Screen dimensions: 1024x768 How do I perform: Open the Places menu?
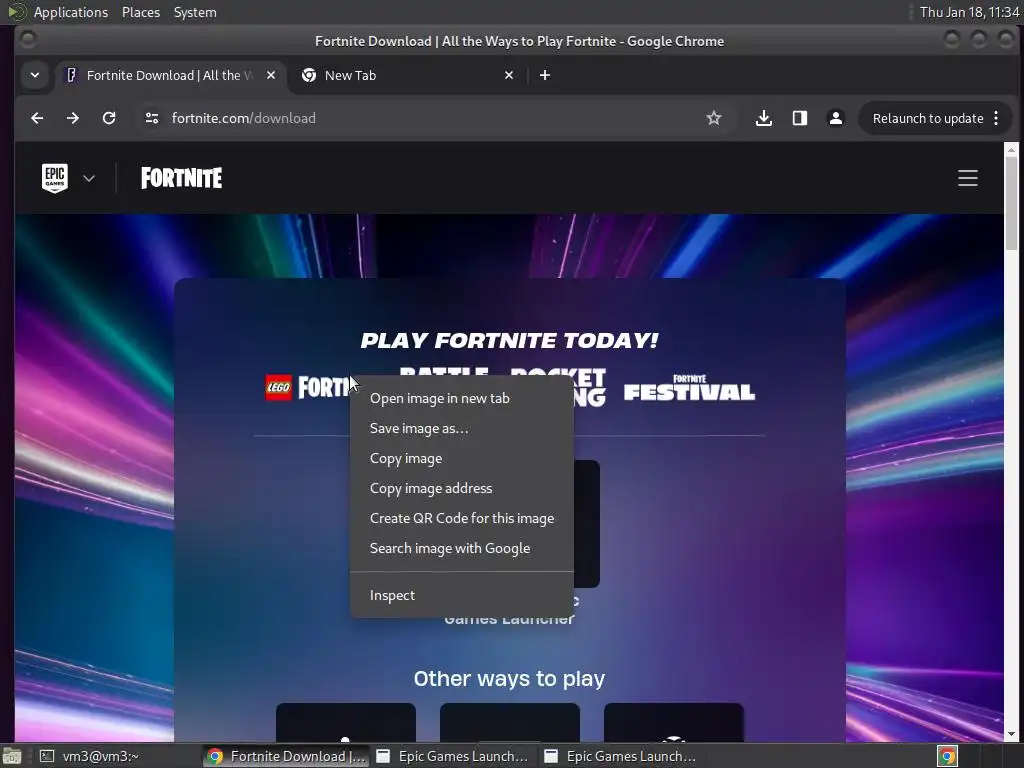click(140, 12)
